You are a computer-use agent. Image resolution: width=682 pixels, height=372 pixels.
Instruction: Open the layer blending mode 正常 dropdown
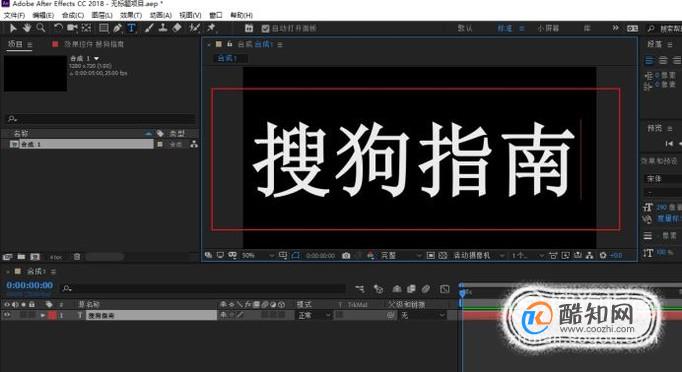[312, 315]
